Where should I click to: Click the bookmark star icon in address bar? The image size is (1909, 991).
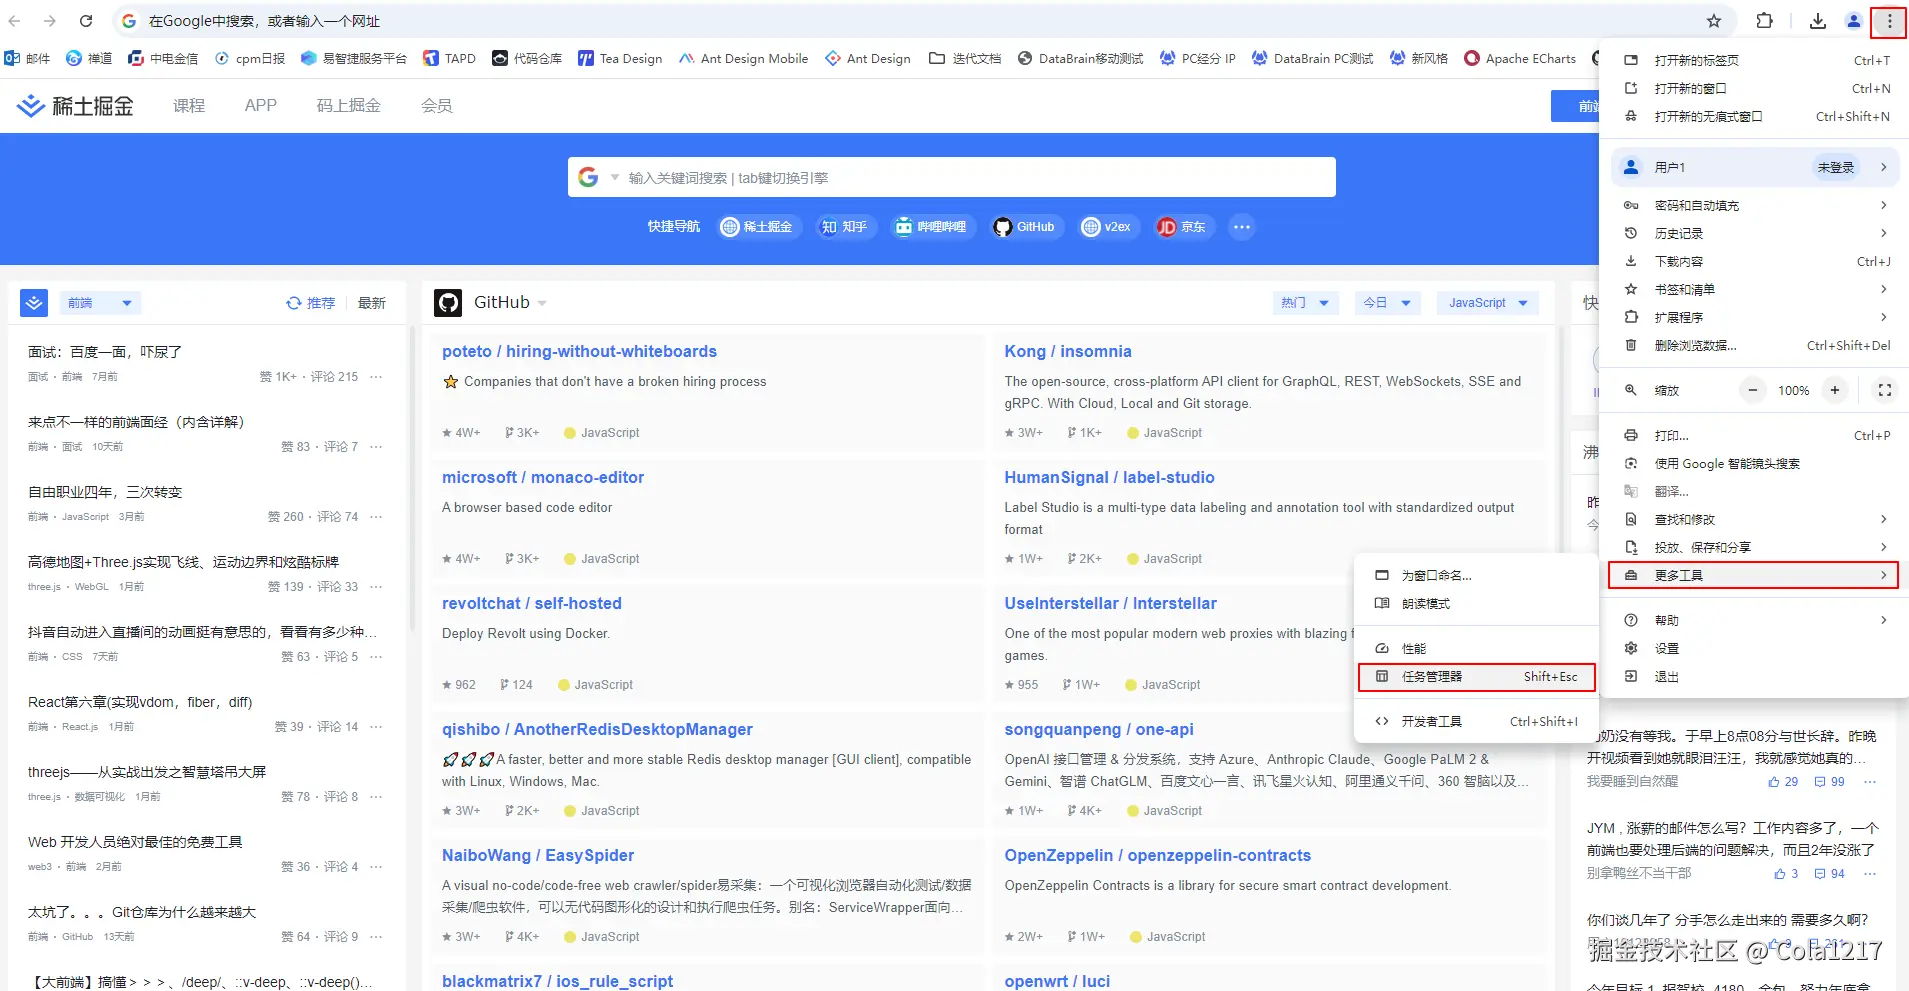point(1714,21)
